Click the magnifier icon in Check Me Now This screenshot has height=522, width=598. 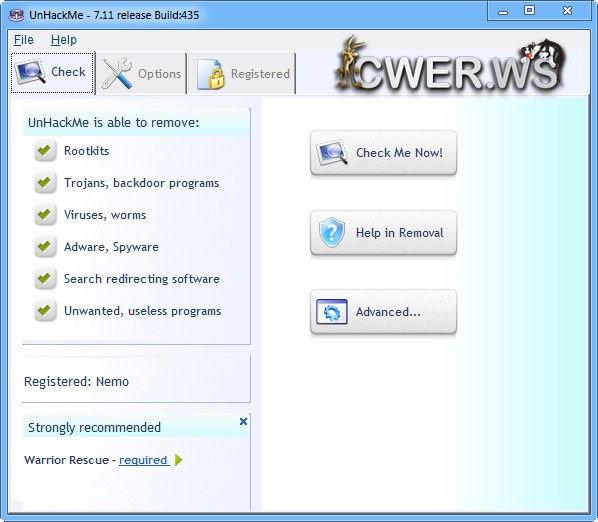(332, 153)
